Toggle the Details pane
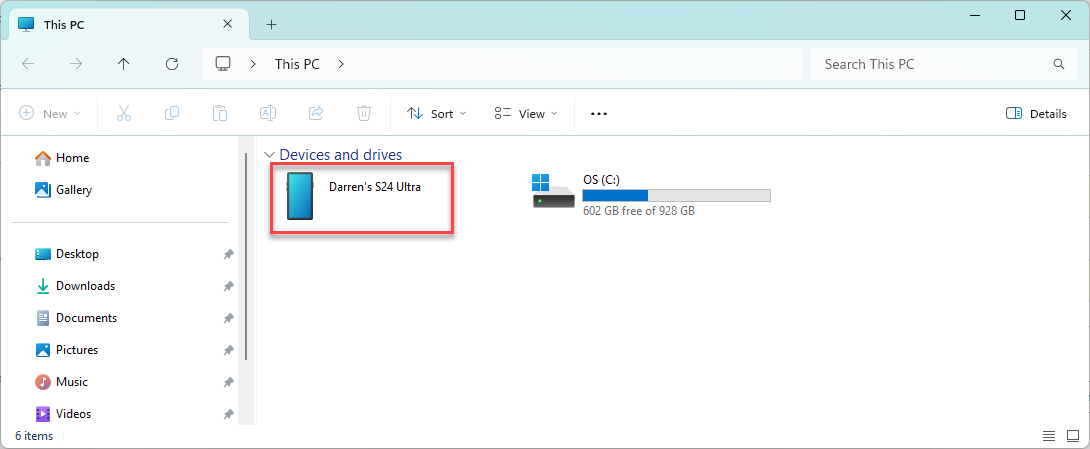 pyautogui.click(x=1036, y=113)
